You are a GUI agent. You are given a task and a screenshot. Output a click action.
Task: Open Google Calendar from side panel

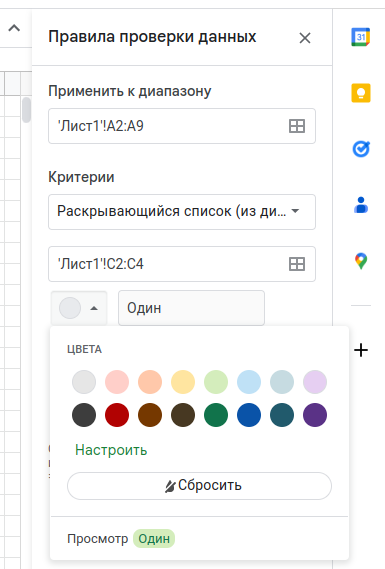click(360, 37)
